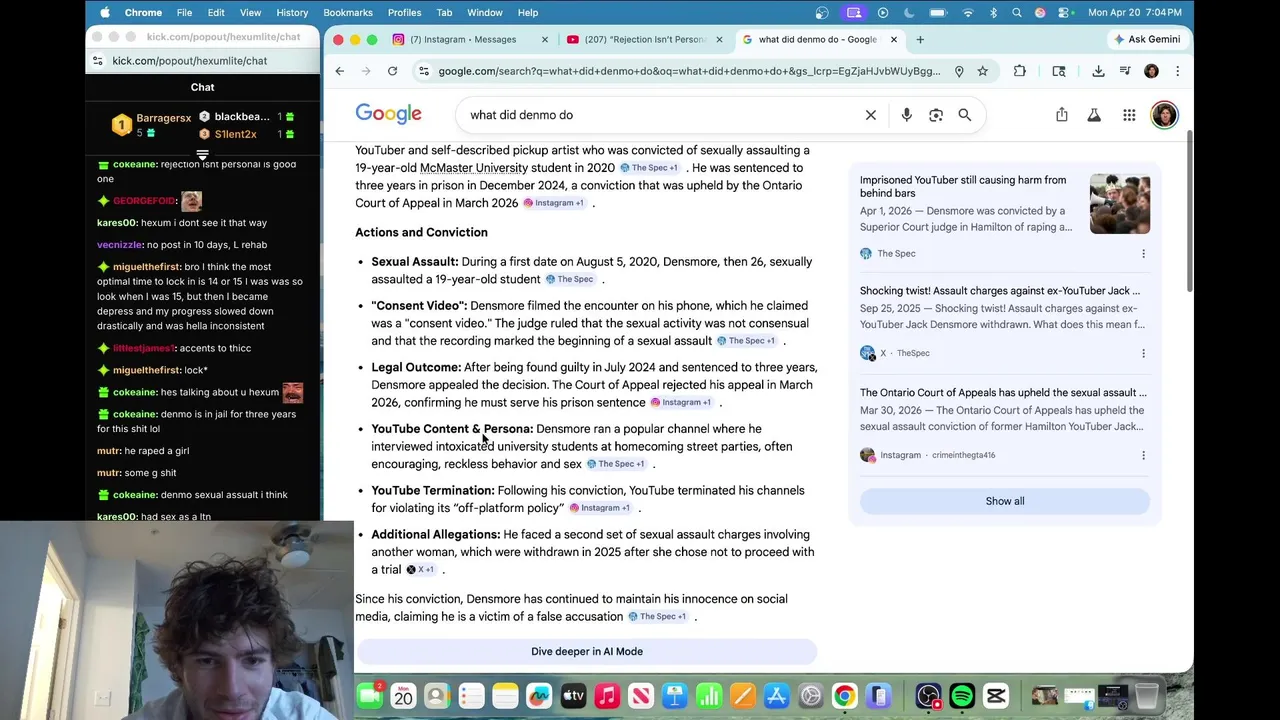The image size is (1280, 720).
Task: Click the location pin icon in address bar
Action: (x=959, y=71)
